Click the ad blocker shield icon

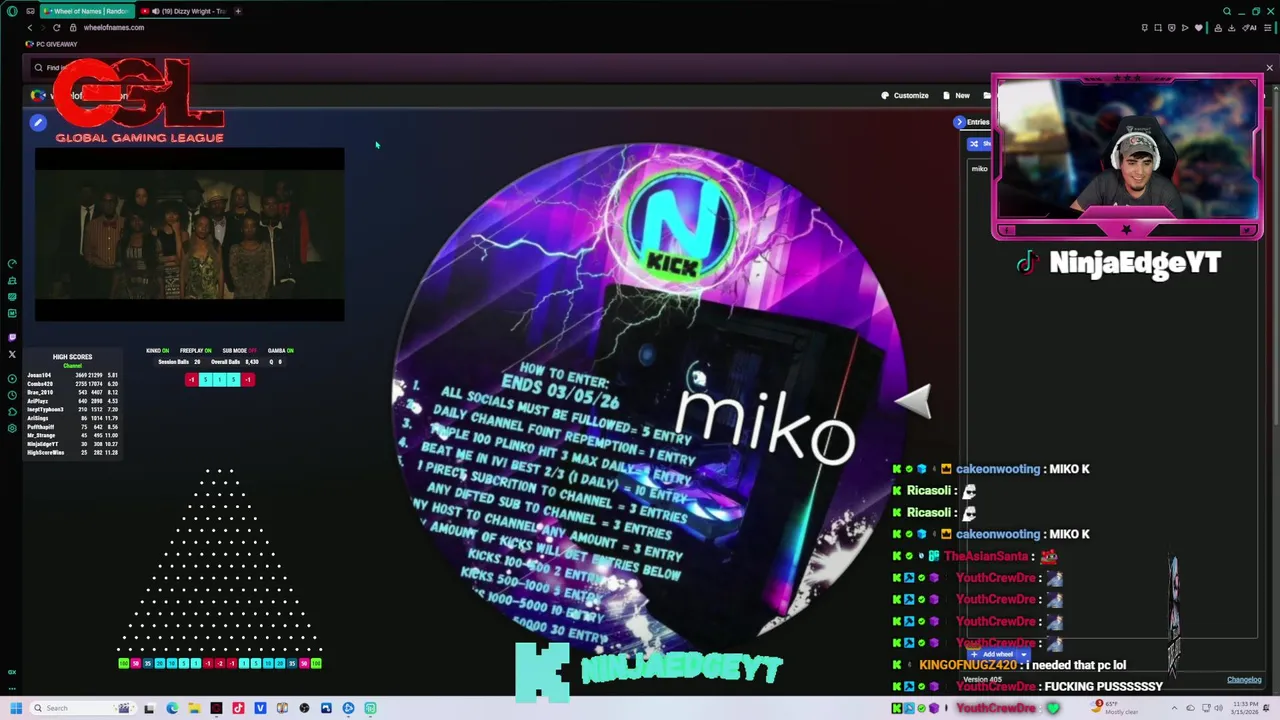[1172, 27]
